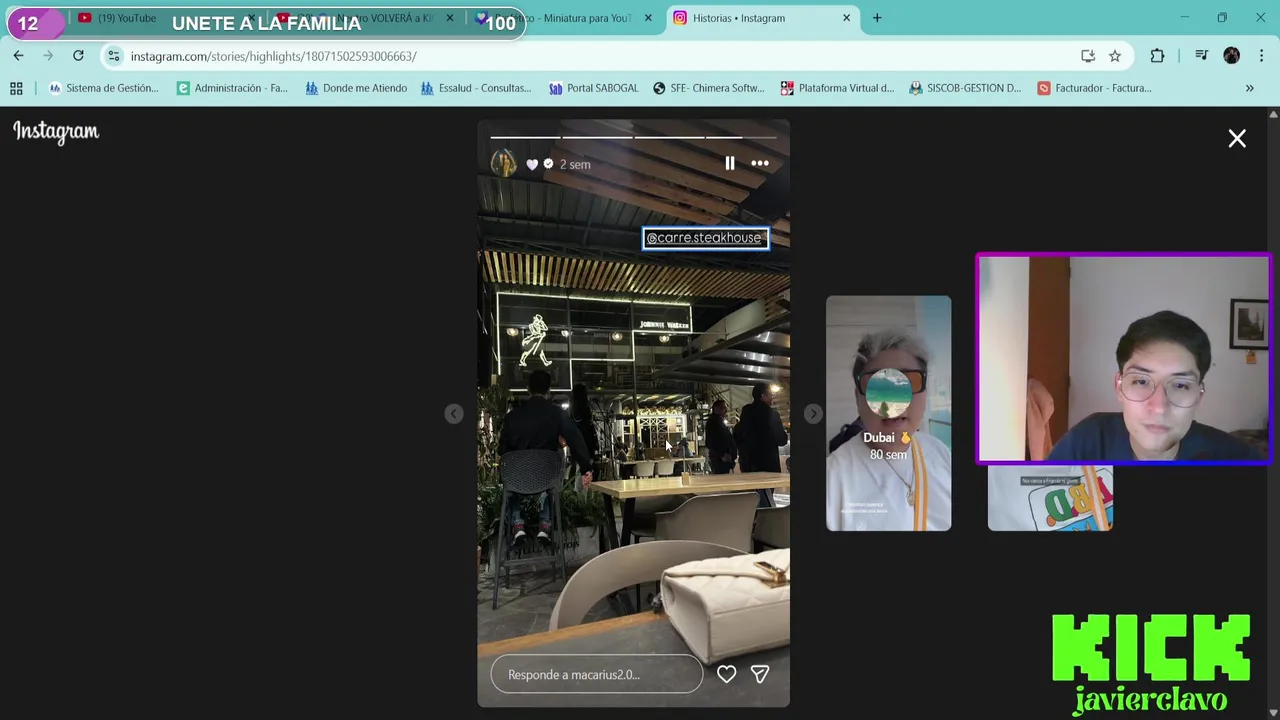Click the story progress bar segments
Image resolution: width=1280 pixels, height=720 pixels.
pyautogui.click(x=633, y=137)
